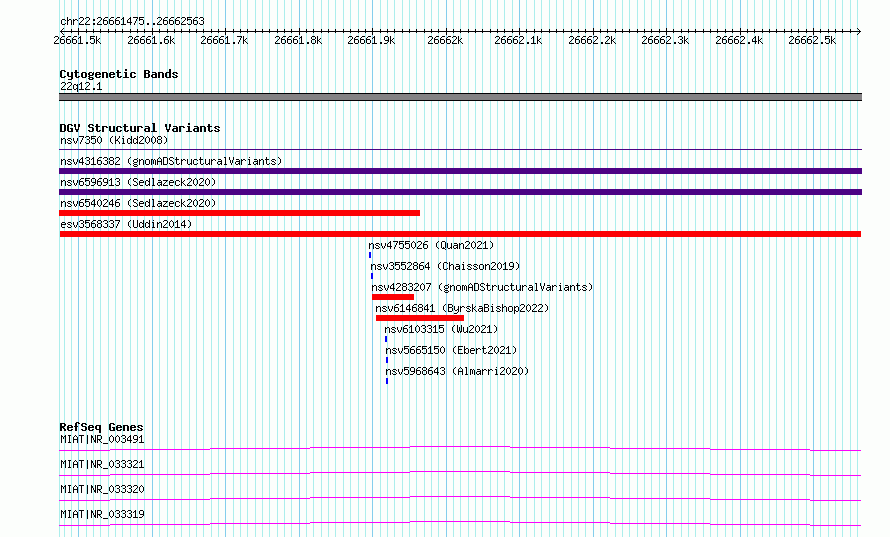Open variant nsv4283207 (gnomADStructuralVariants) label
Screen dimensions: 890x537
coord(482,287)
